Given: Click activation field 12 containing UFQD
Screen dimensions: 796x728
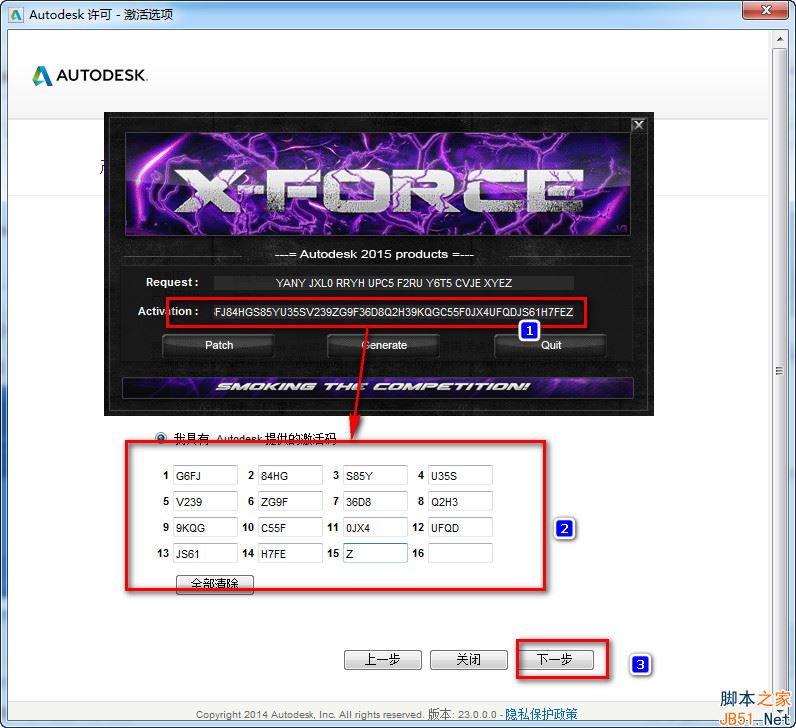Looking at the screenshot, I should [460, 527].
